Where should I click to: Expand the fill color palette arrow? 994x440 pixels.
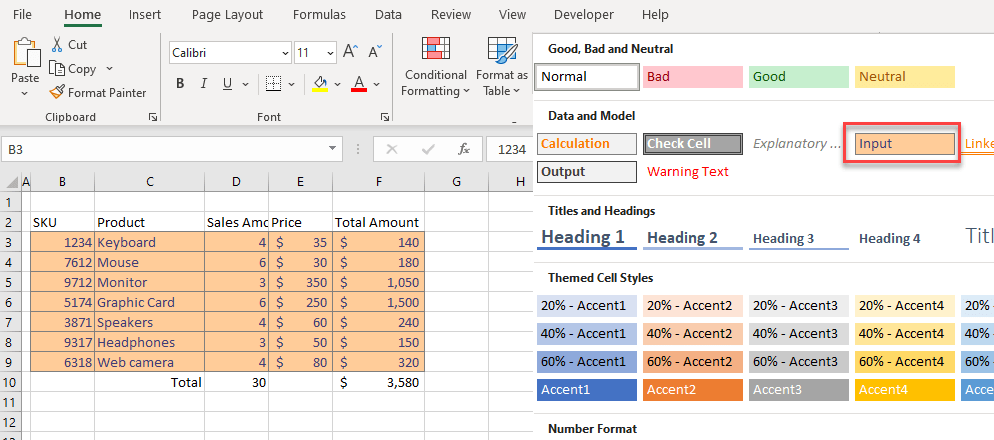pos(337,84)
